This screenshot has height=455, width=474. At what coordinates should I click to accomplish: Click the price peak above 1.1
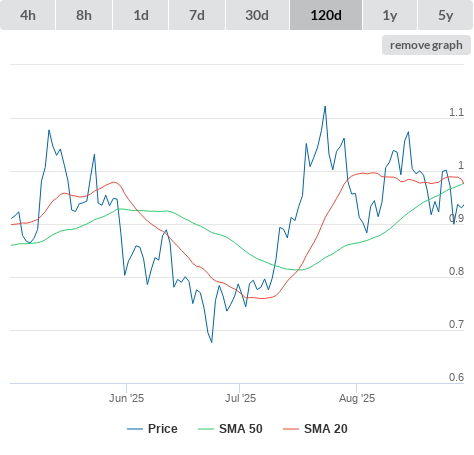tap(325, 107)
